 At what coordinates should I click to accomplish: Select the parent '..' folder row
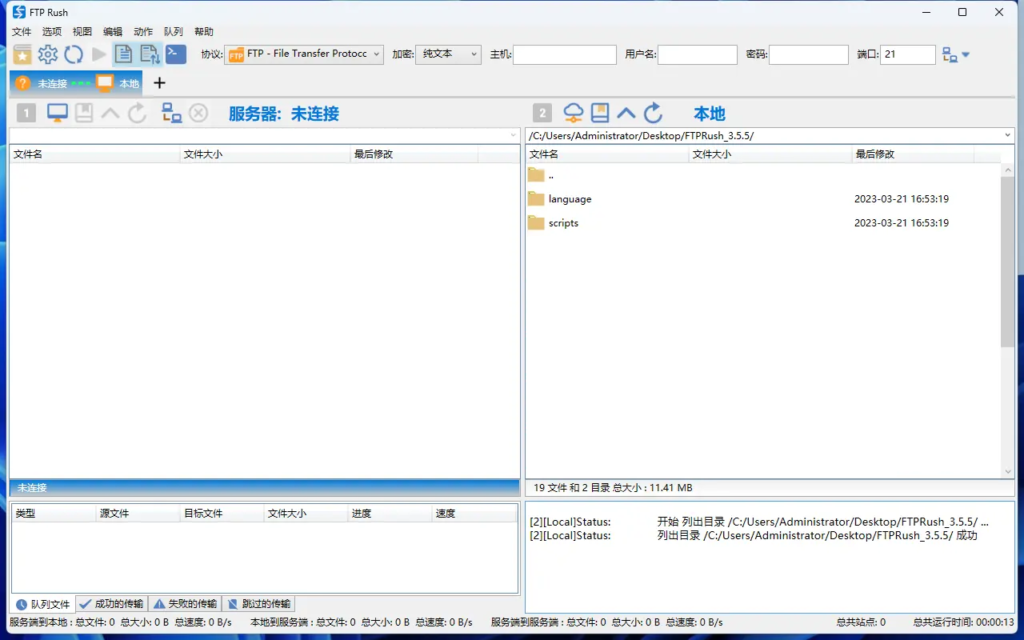click(x=763, y=175)
